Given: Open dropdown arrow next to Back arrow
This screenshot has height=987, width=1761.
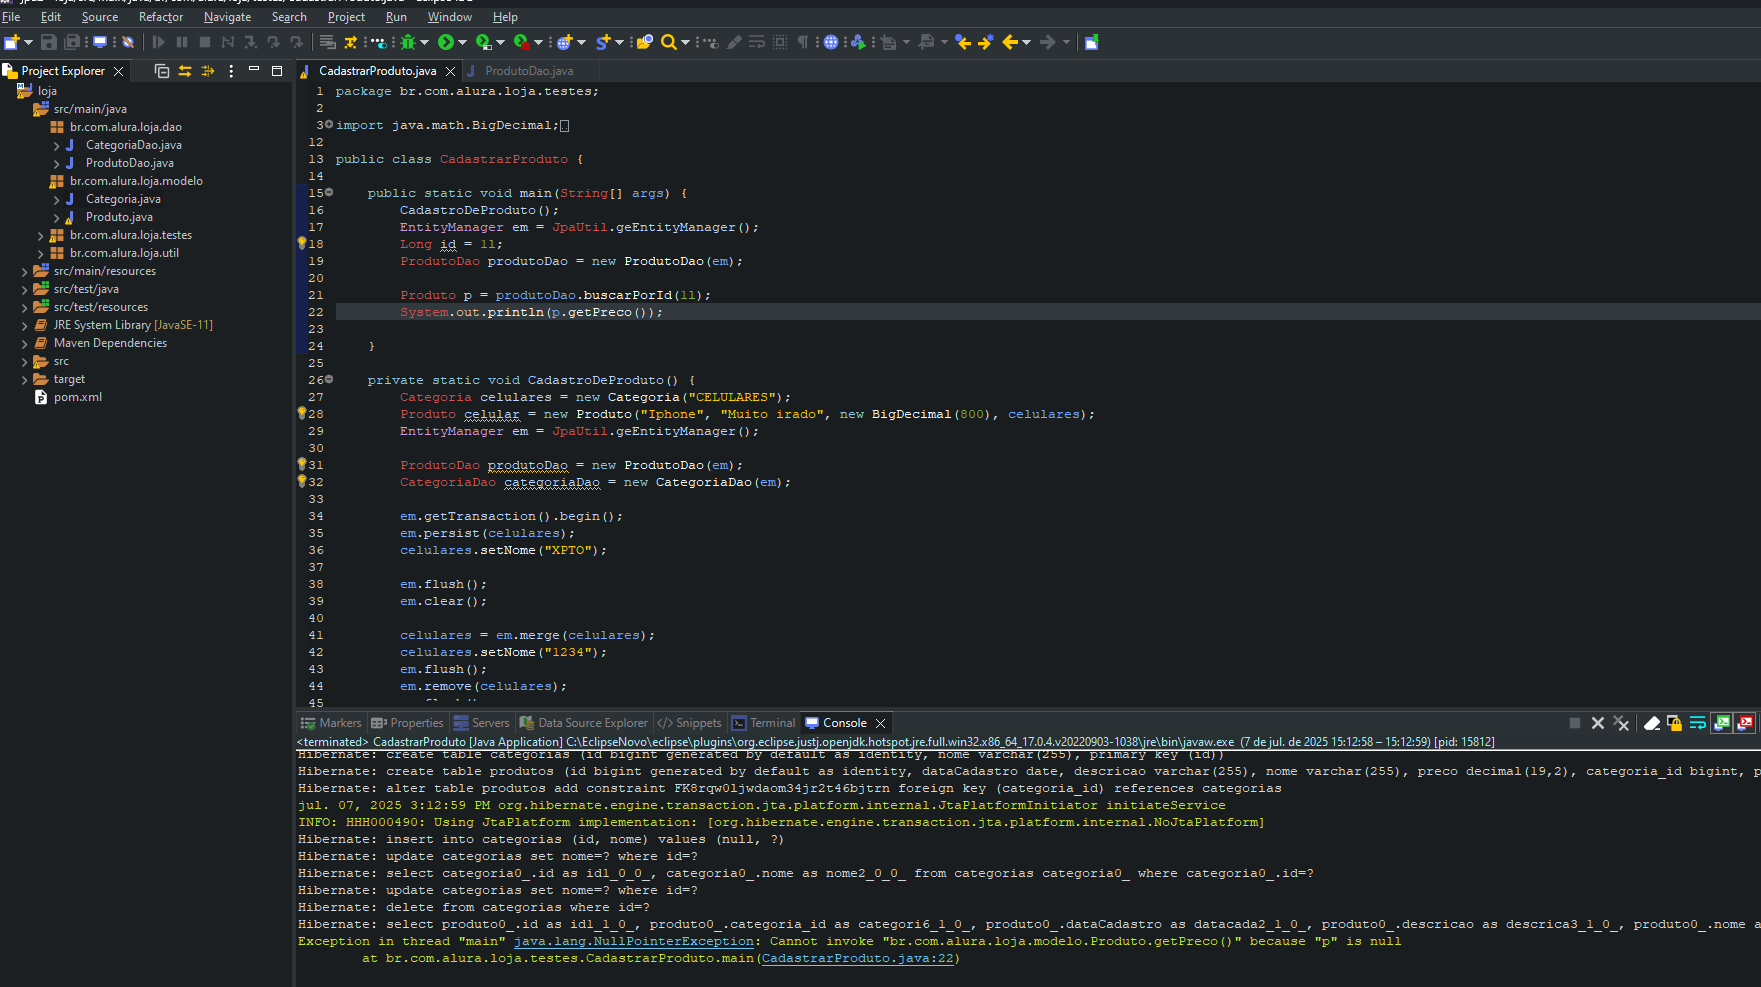Looking at the screenshot, I should 1027,42.
